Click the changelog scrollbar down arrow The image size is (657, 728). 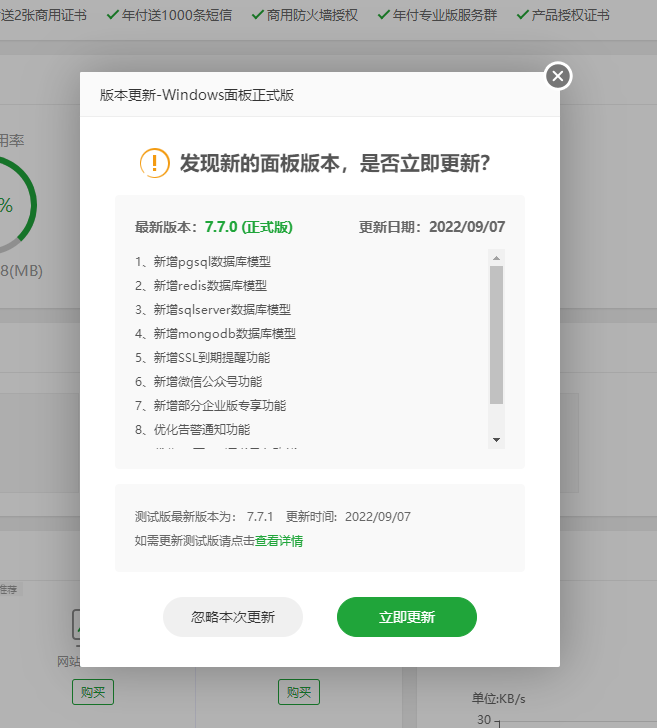coord(496,440)
